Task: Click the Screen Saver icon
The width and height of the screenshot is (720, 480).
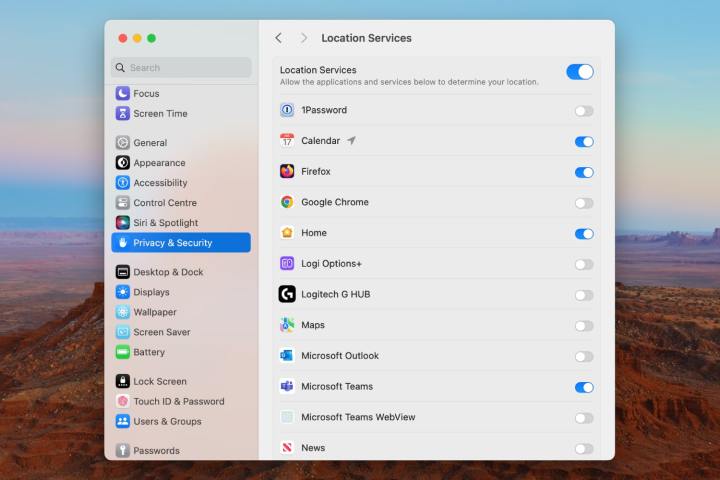Action: 123,332
